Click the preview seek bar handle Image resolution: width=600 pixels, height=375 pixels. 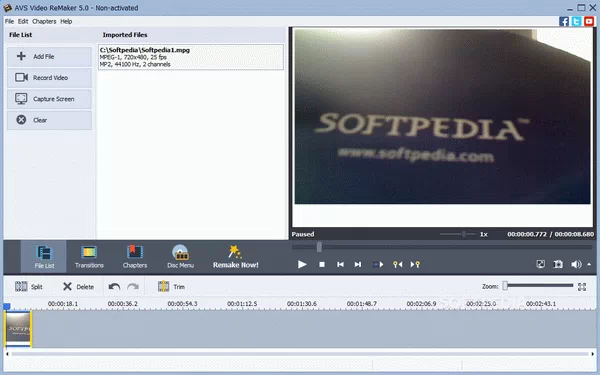(319, 247)
